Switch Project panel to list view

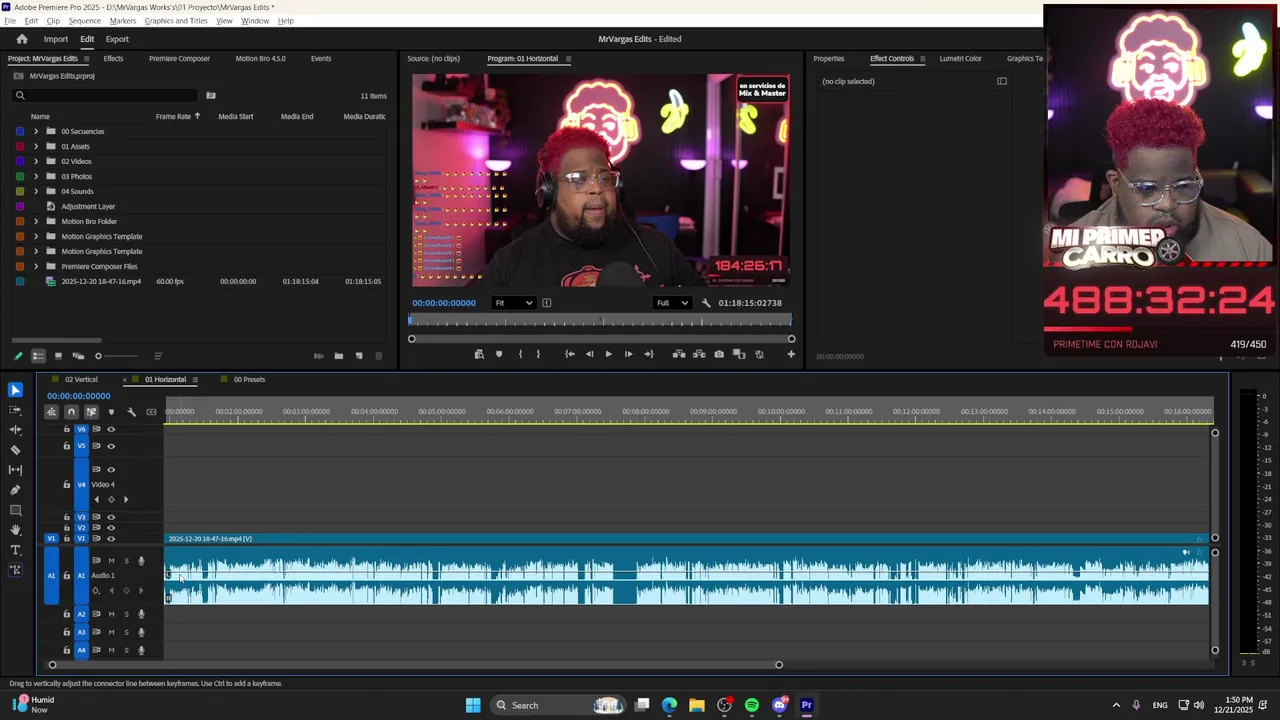(x=38, y=356)
